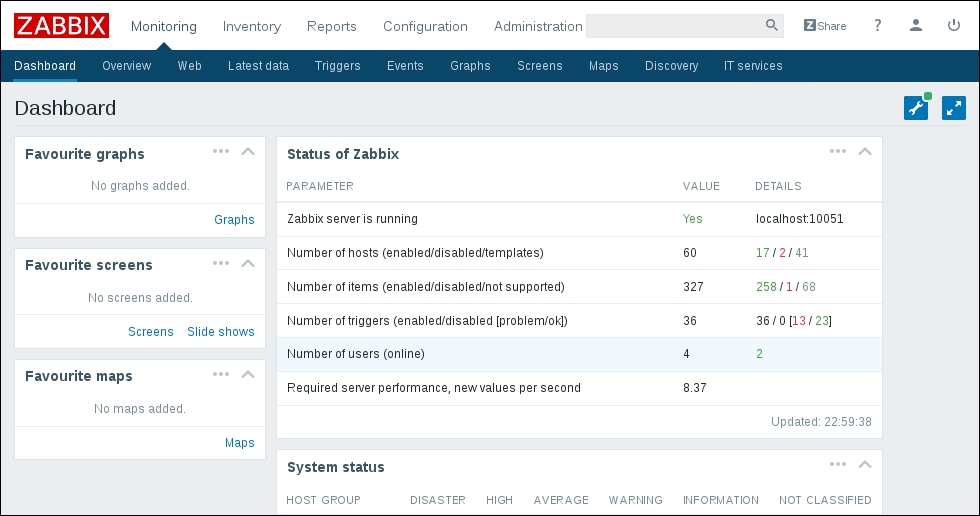Collapse the System status widget

click(x=865, y=465)
